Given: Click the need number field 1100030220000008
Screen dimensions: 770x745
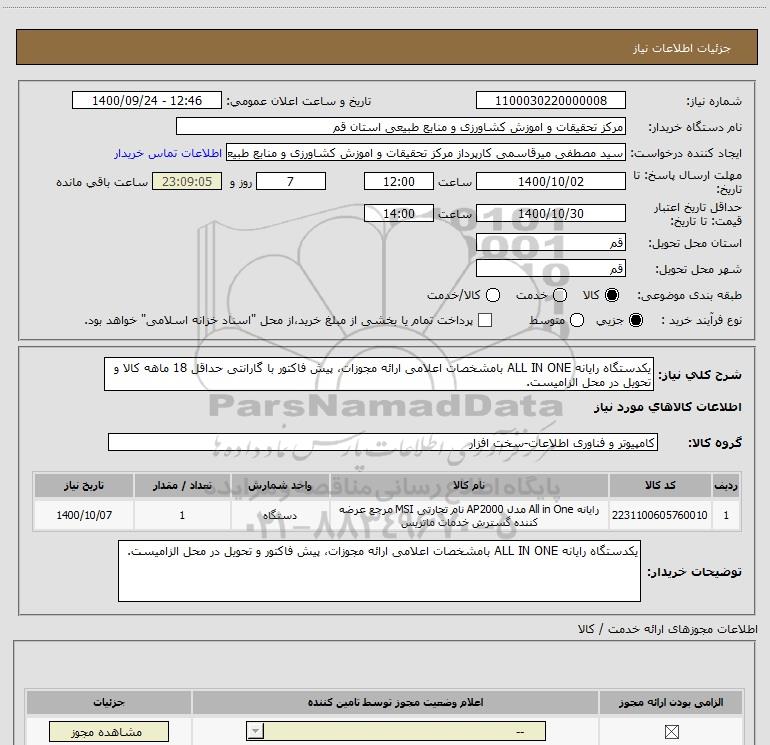Looking at the screenshot, I should point(550,100).
